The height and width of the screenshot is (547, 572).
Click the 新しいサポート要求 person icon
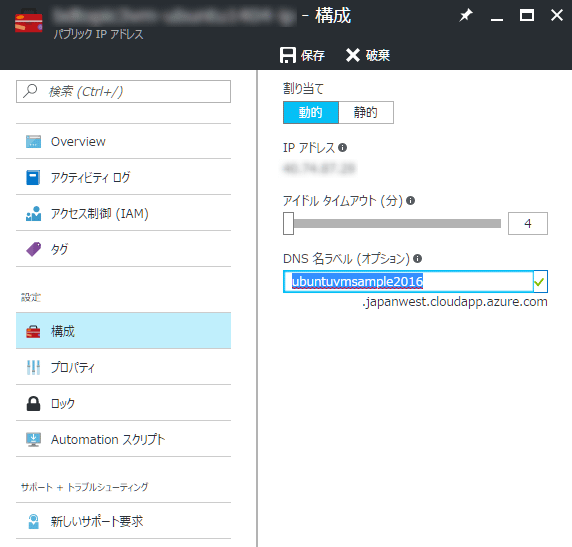pos(33,521)
